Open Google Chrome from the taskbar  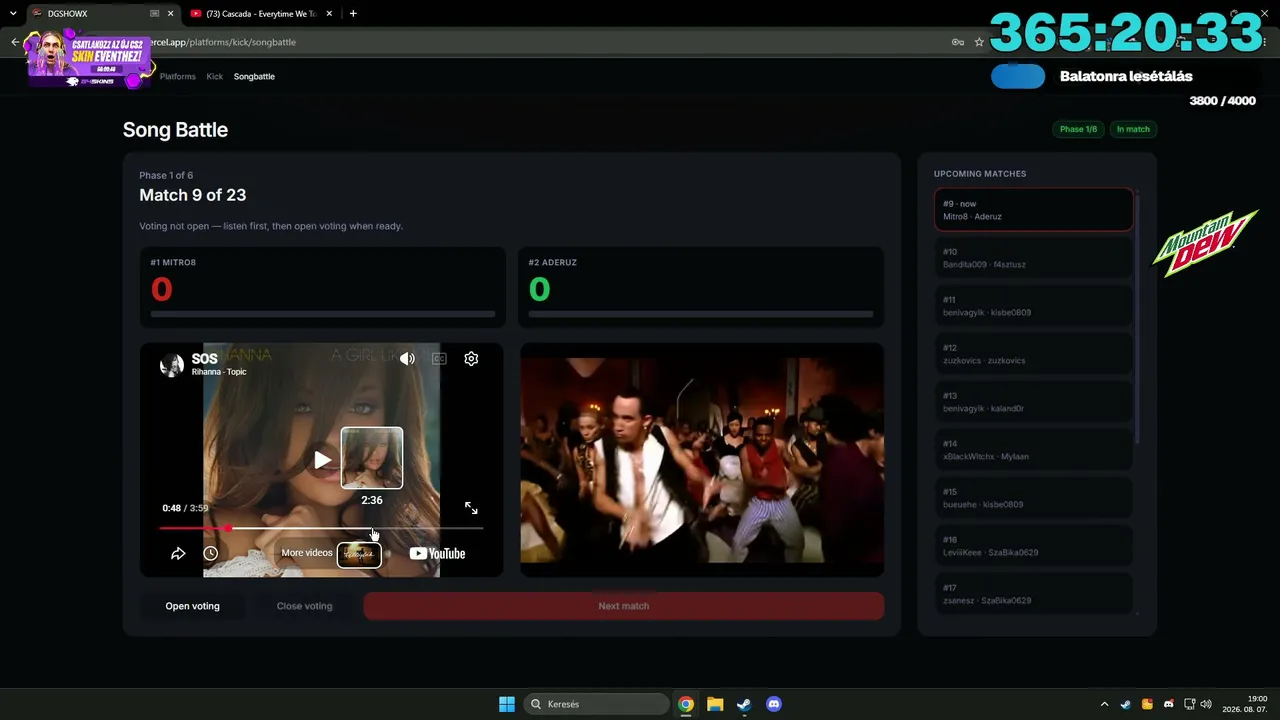[x=686, y=704]
